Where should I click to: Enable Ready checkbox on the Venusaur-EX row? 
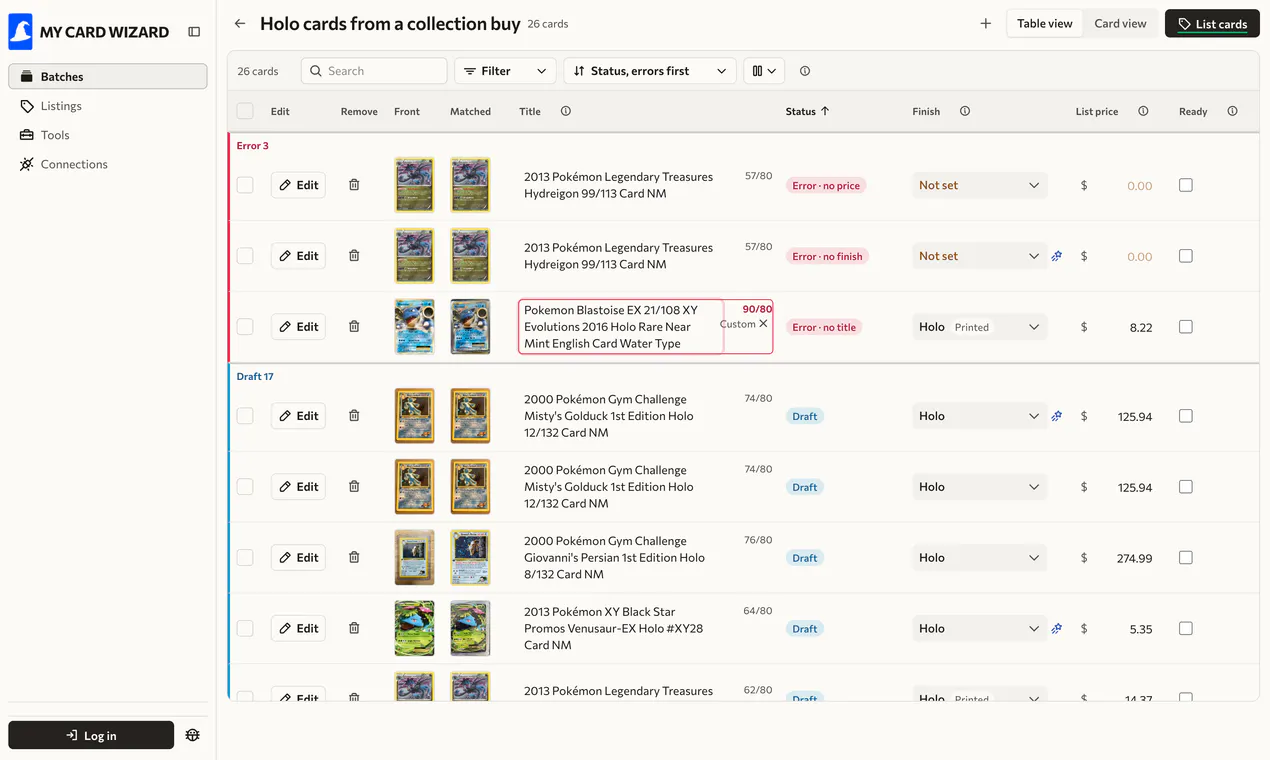[x=1186, y=628]
